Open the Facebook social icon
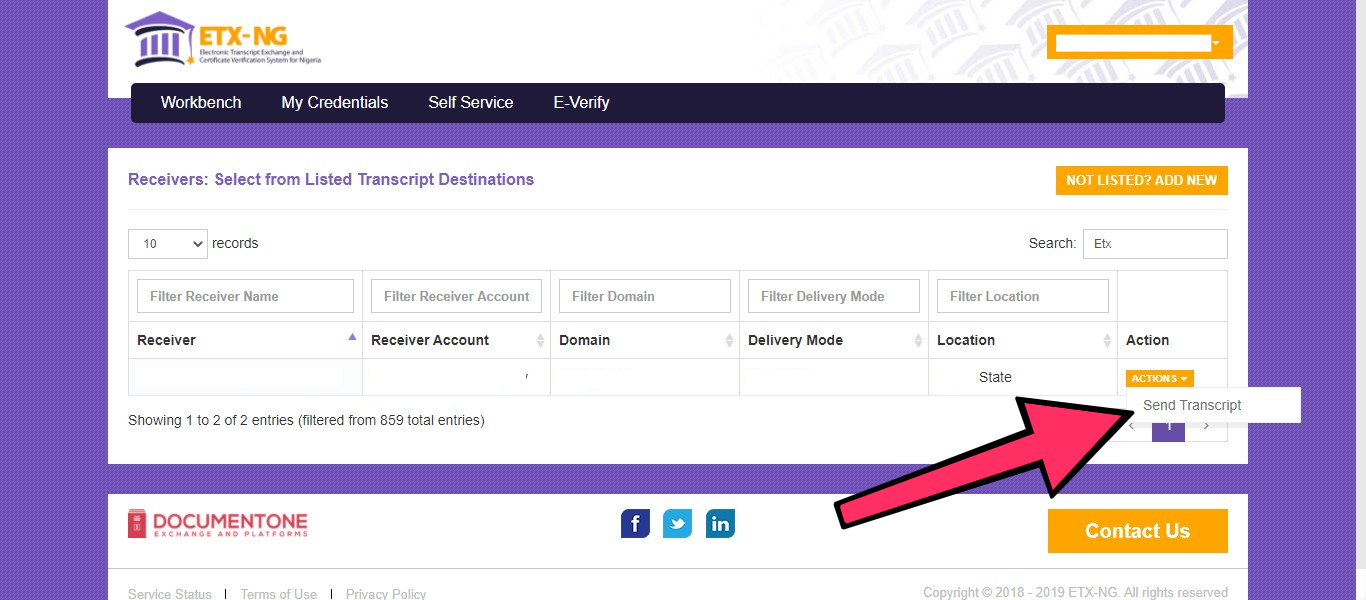The image size is (1366, 600). point(635,522)
